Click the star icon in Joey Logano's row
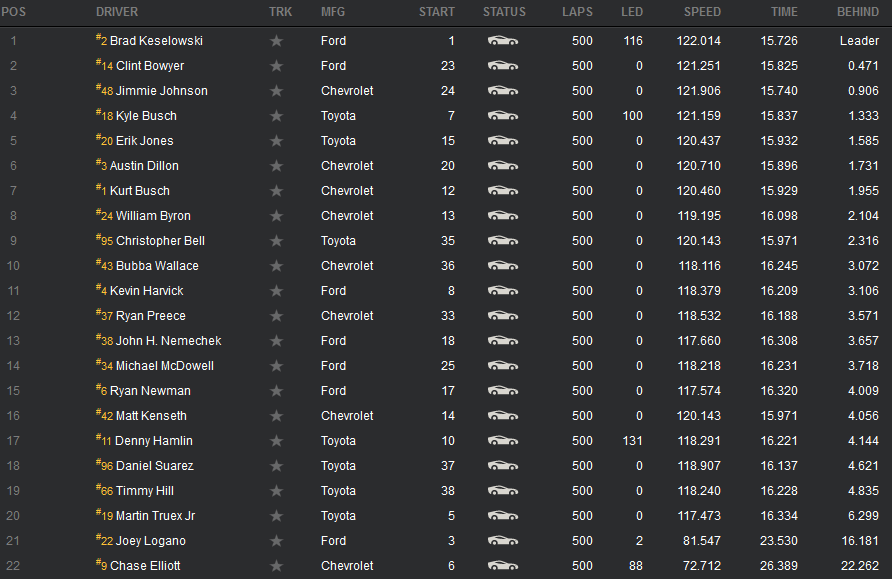The height and width of the screenshot is (579, 892). click(276, 541)
